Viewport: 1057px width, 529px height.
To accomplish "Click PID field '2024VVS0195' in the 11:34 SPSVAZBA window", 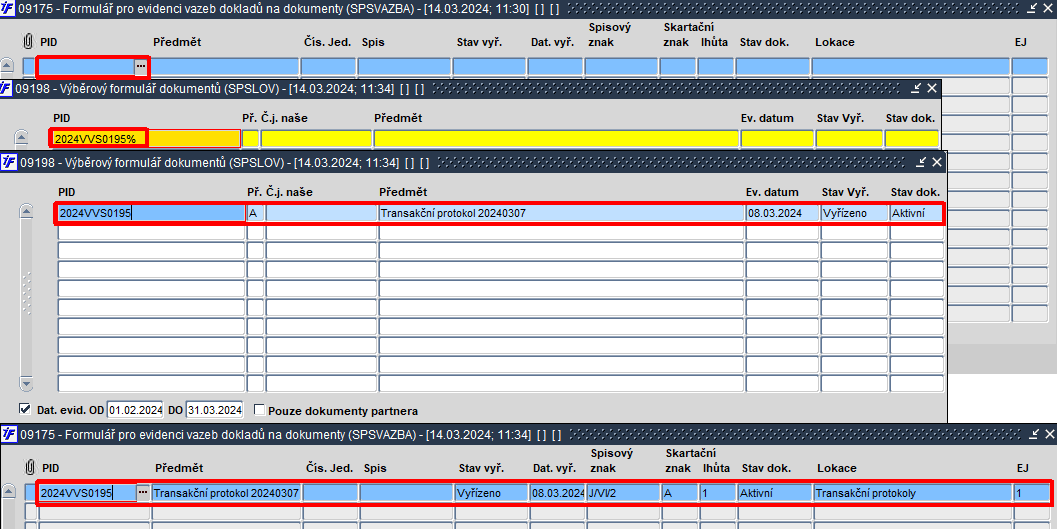I will (88, 493).
